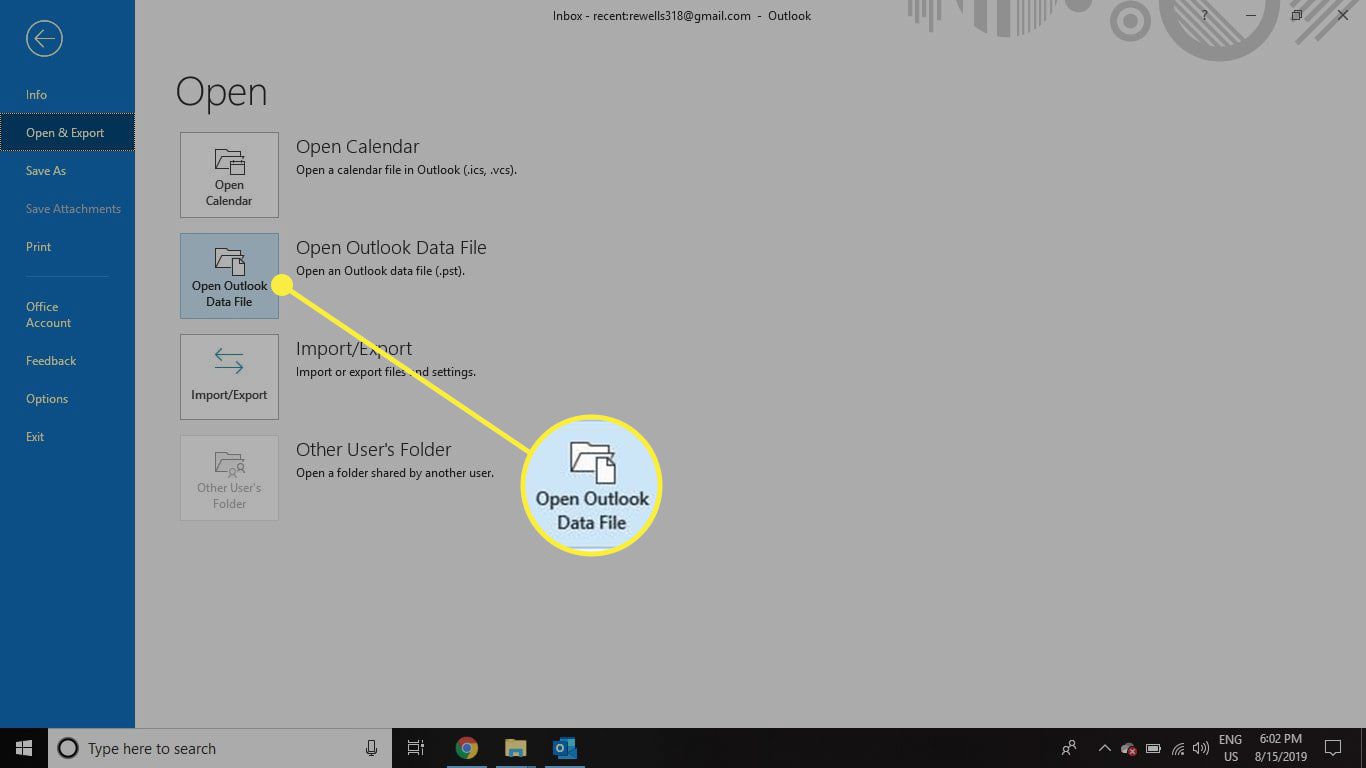Click the battery icon in tray
The height and width of the screenshot is (768, 1366).
(1153, 748)
